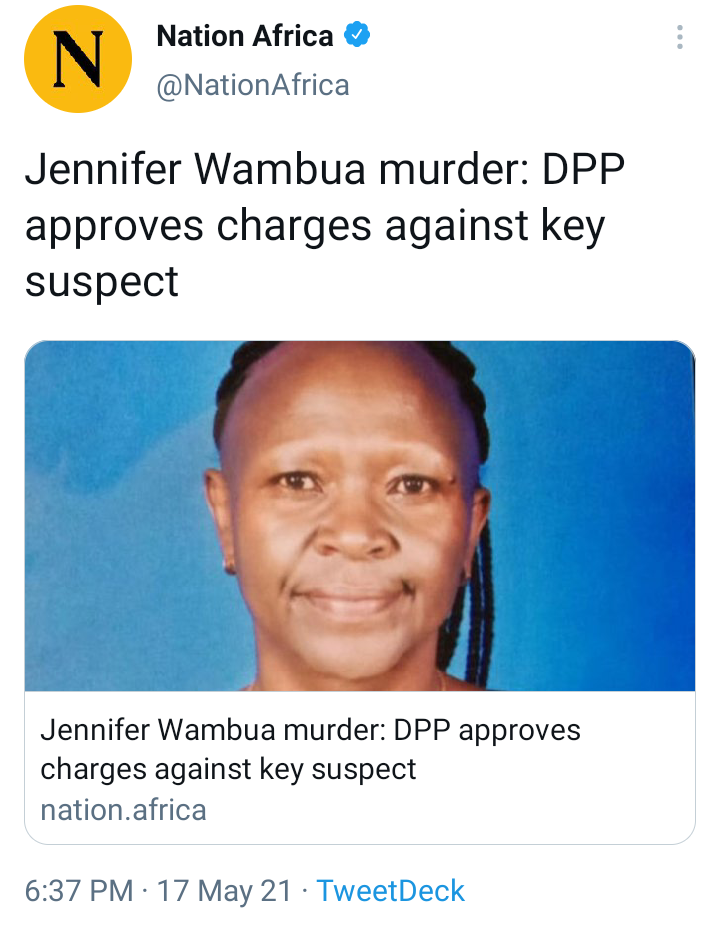The height and width of the screenshot is (927, 720).
Task: Click the tweet headline text
Action: pos(325,225)
